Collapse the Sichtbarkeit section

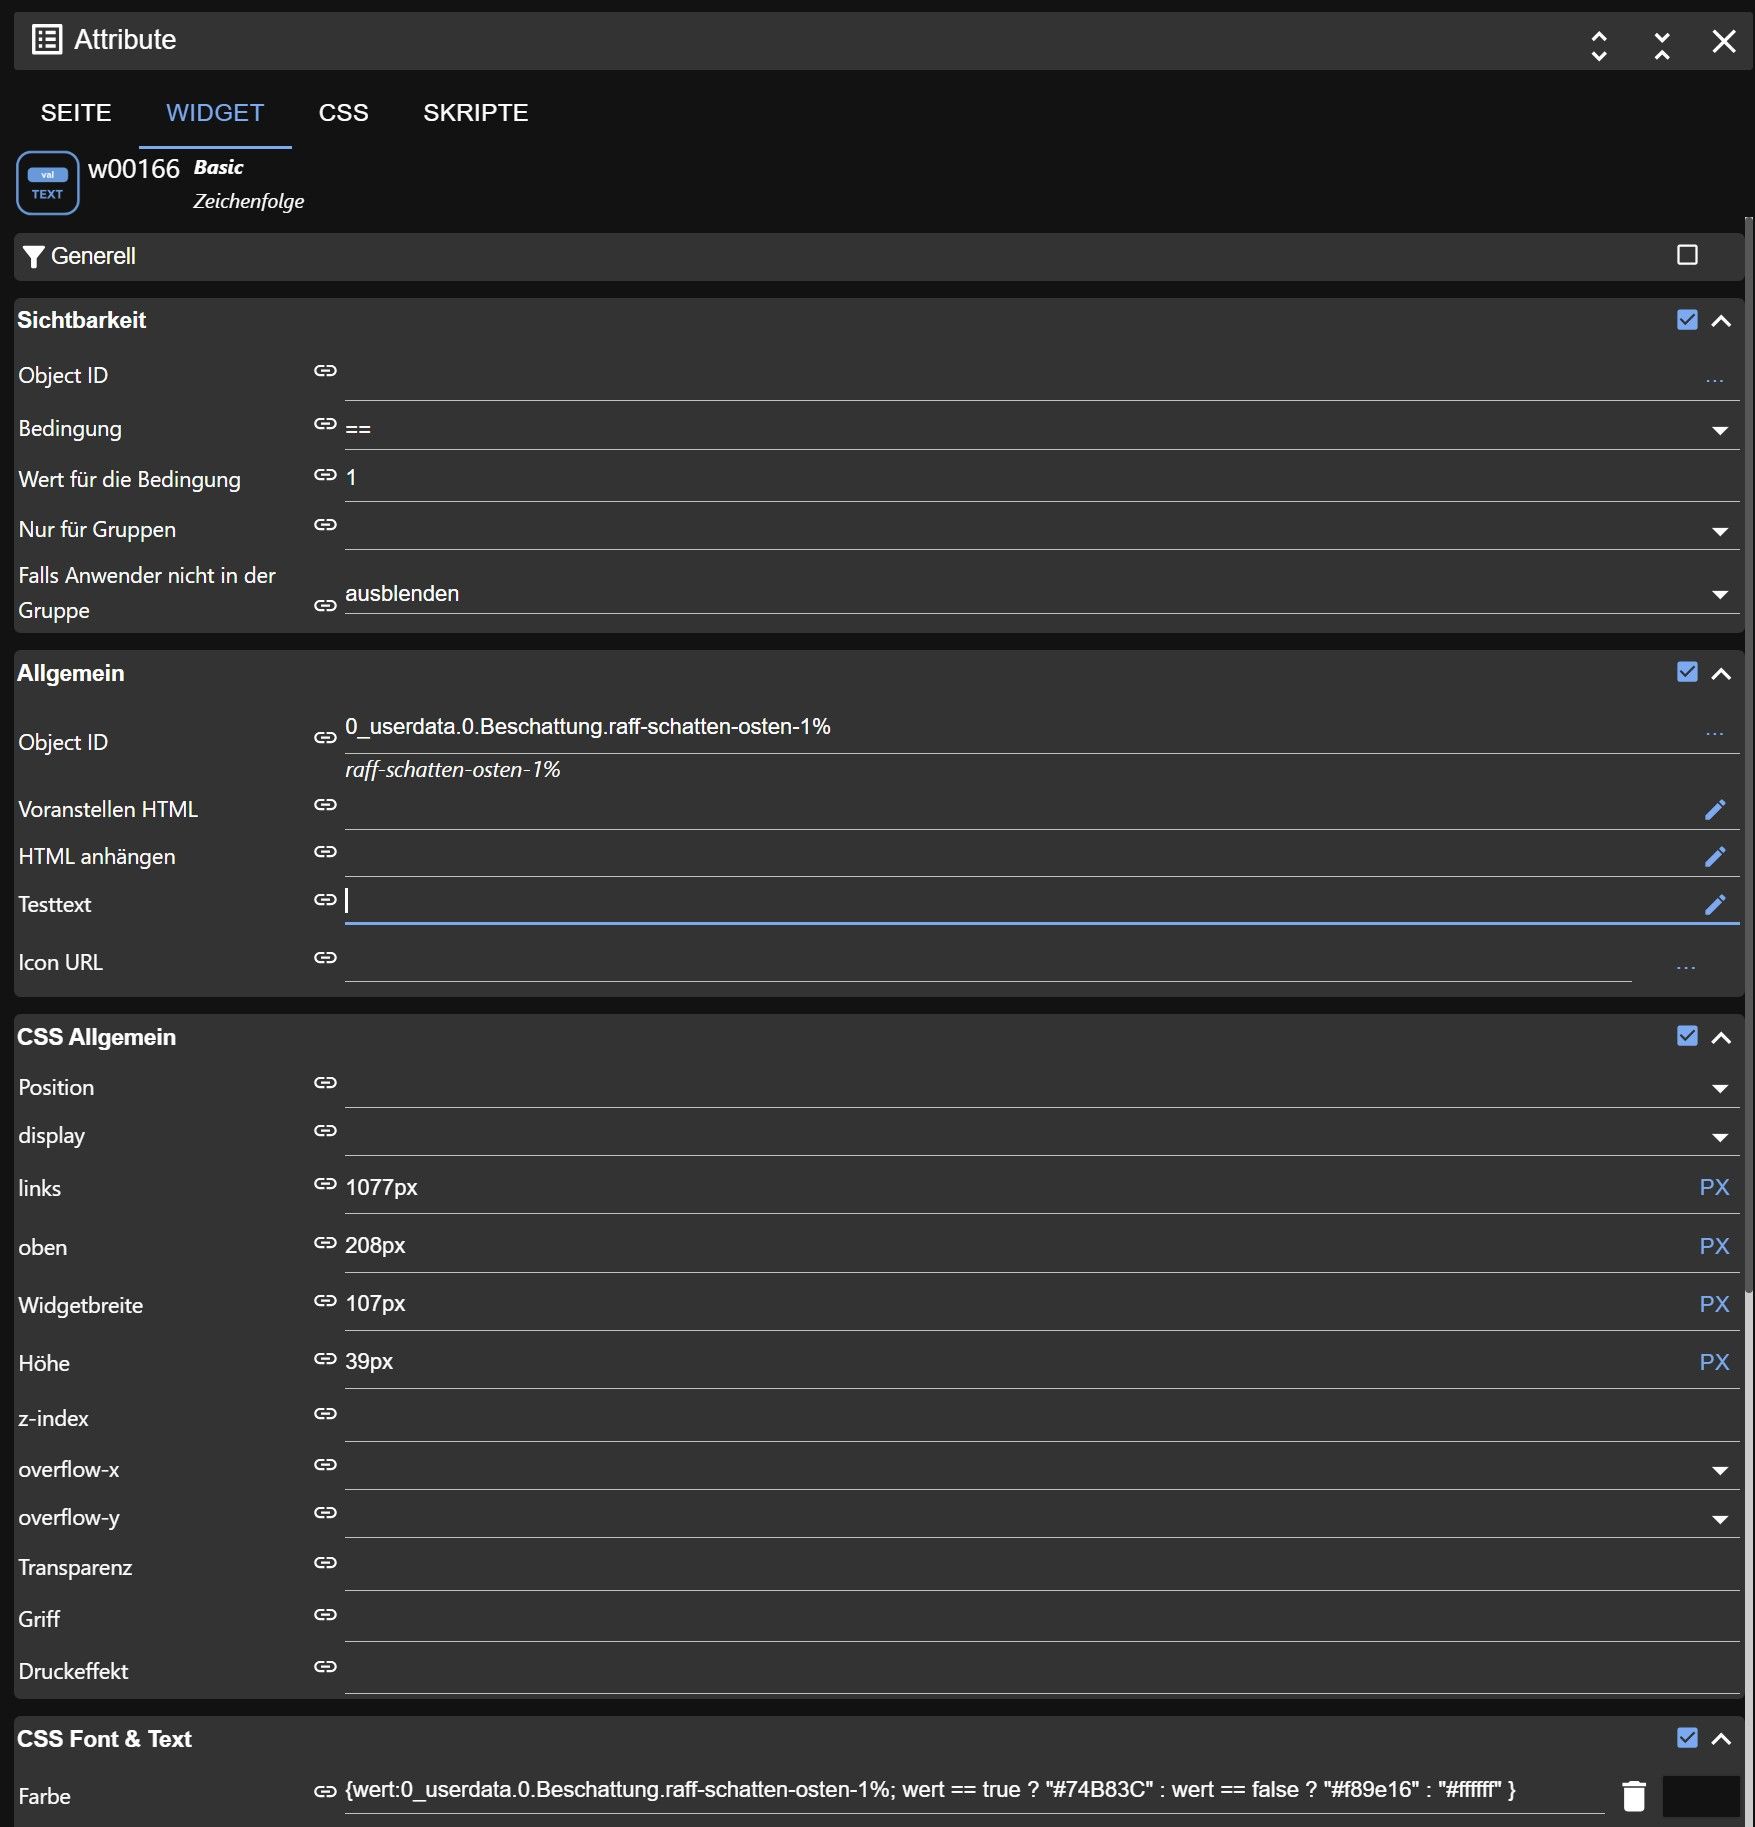pyautogui.click(x=1721, y=321)
